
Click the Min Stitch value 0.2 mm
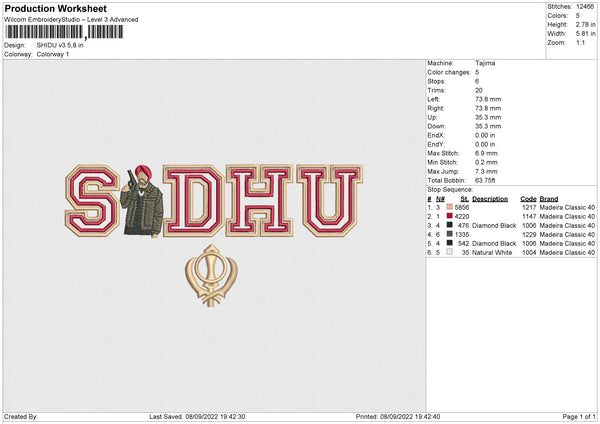(x=486, y=162)
